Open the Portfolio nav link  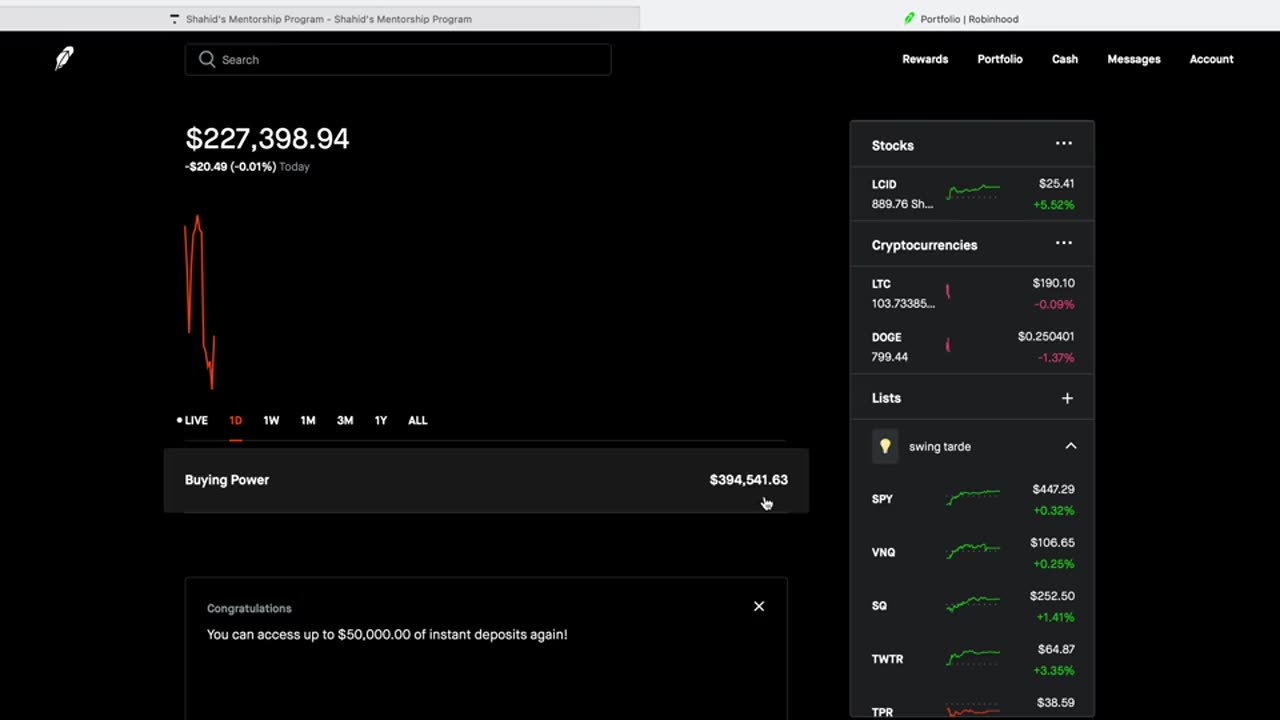tap(1000, 59)
